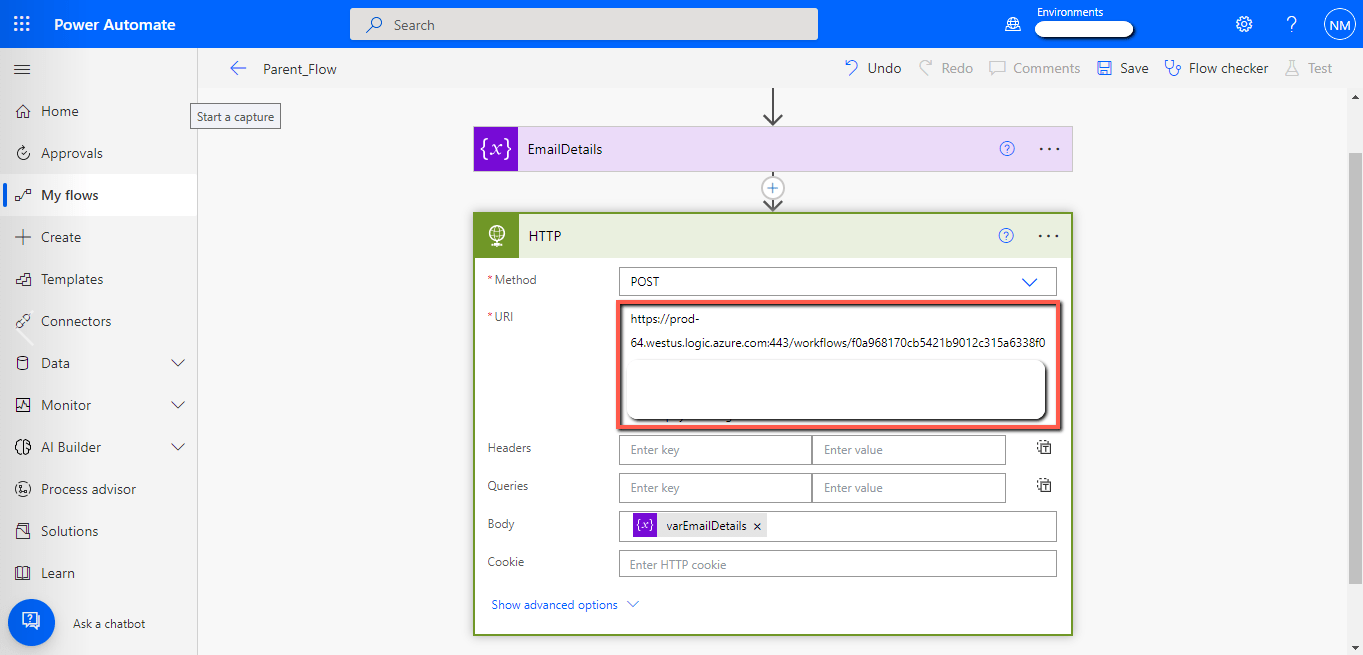This screenshot has width=1363, height=655.
Task: Click the Learn book icon
Action: coord(23,573)
